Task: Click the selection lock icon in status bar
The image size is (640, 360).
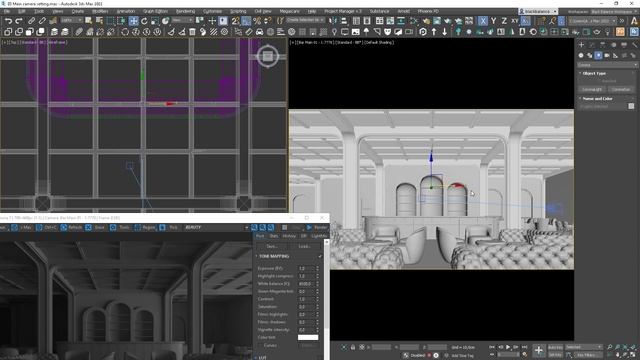Action: click(x=353, y=347)
